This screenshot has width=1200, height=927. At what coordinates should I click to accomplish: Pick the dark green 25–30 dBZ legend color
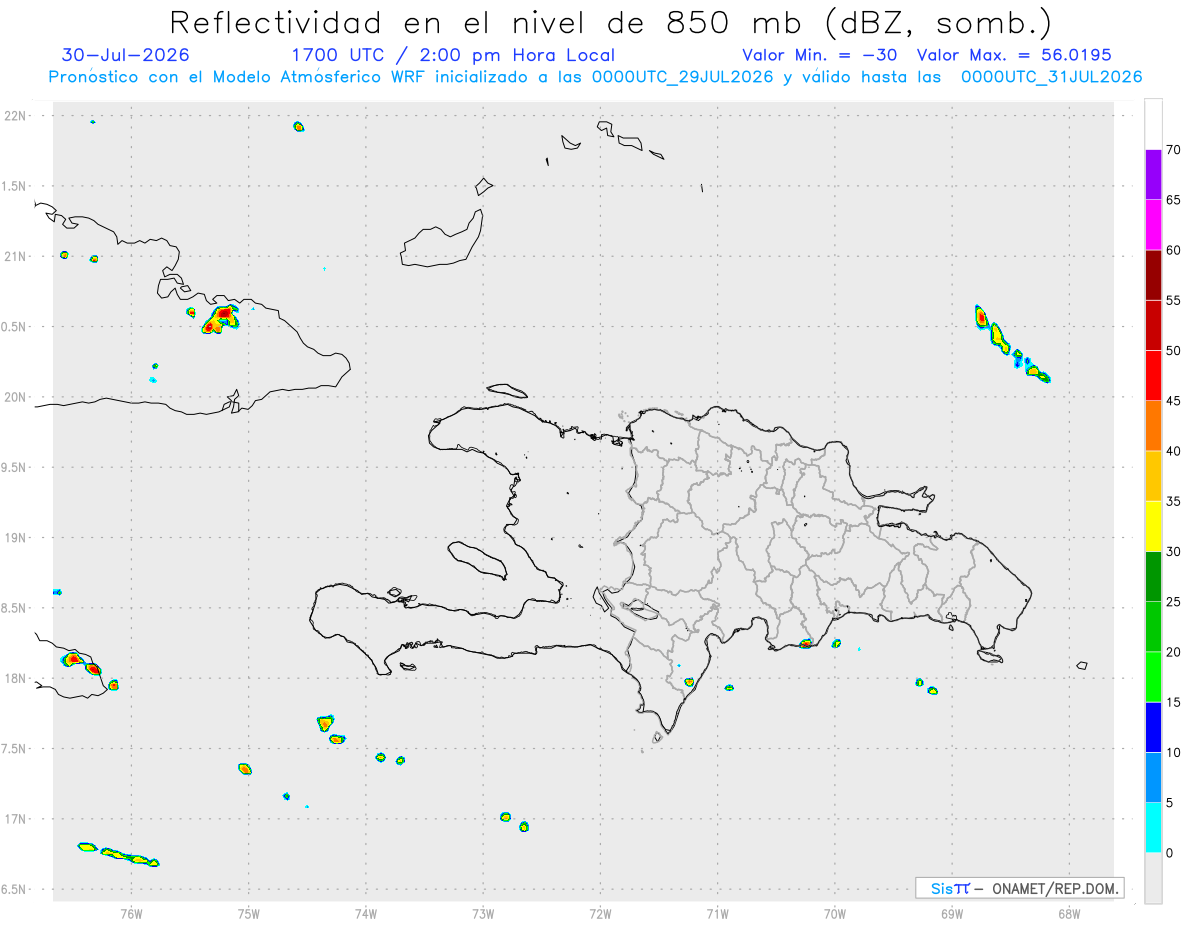[1153, 577]
